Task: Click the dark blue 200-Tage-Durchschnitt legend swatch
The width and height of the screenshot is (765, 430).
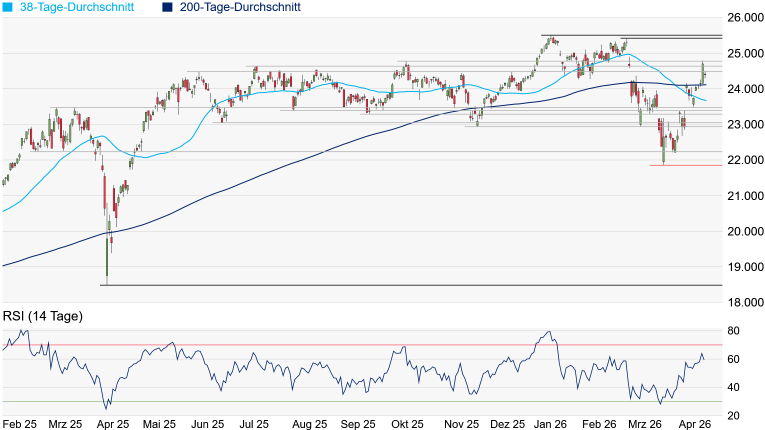Action: [x=167, y=7]
